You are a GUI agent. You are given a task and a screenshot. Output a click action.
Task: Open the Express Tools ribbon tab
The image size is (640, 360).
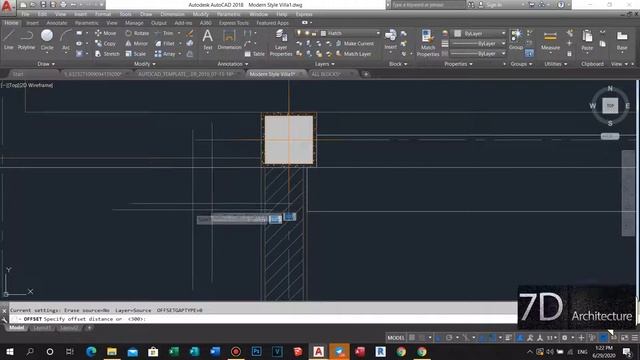point(233,23)
